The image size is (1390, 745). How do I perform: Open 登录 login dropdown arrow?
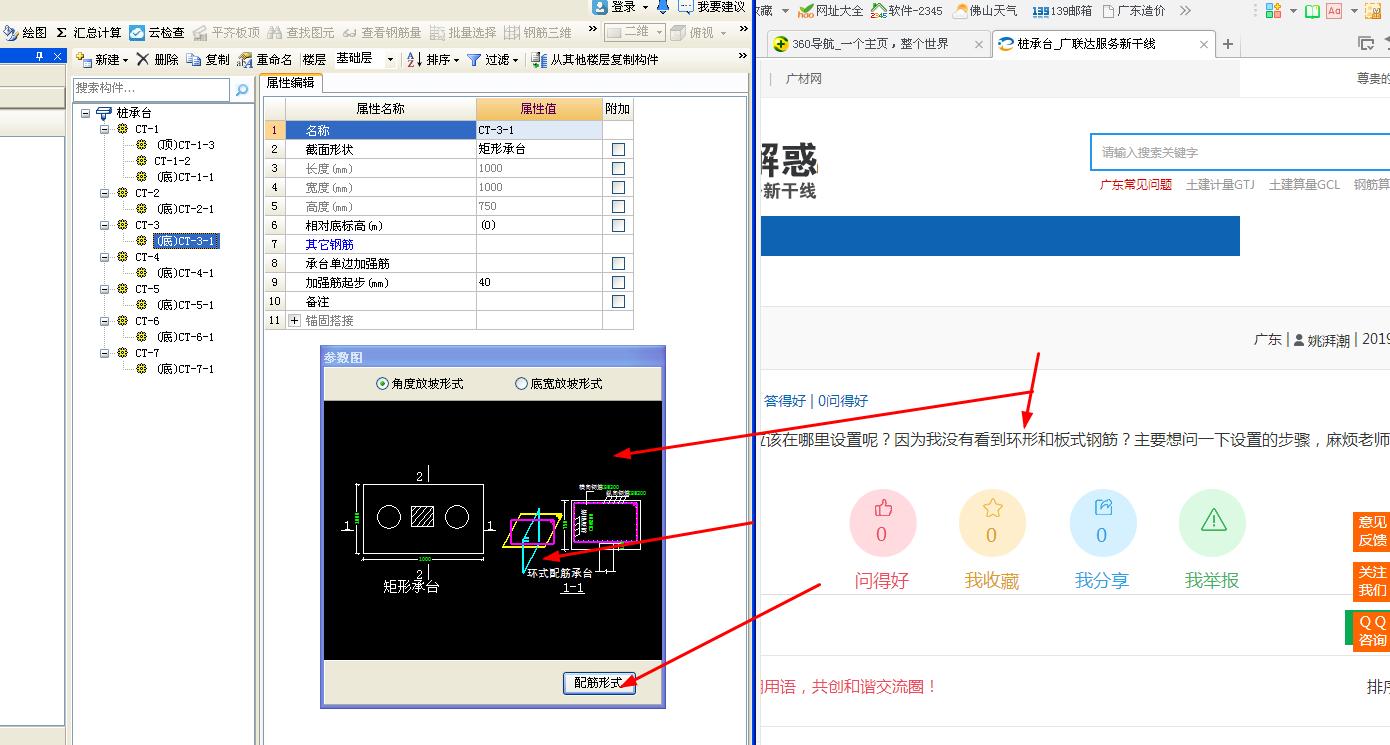pos(644,7)
